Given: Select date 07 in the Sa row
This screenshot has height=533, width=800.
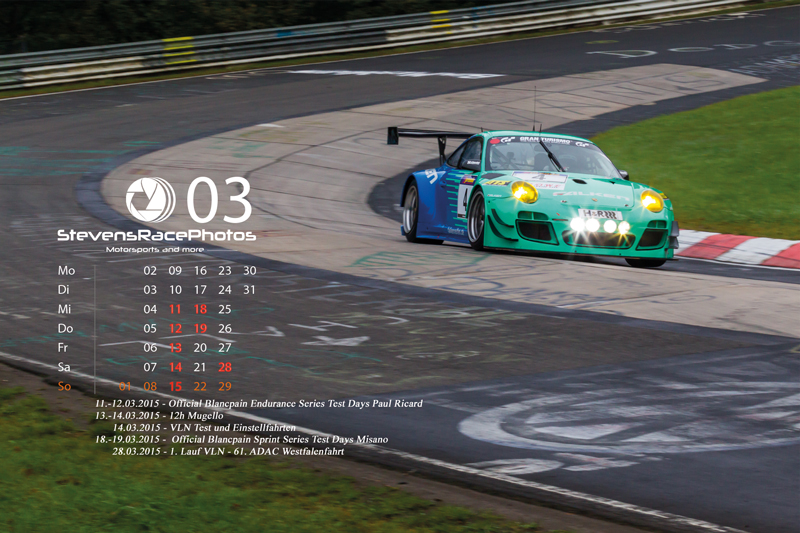Looking at the screenshot, I should click(150, 367).
